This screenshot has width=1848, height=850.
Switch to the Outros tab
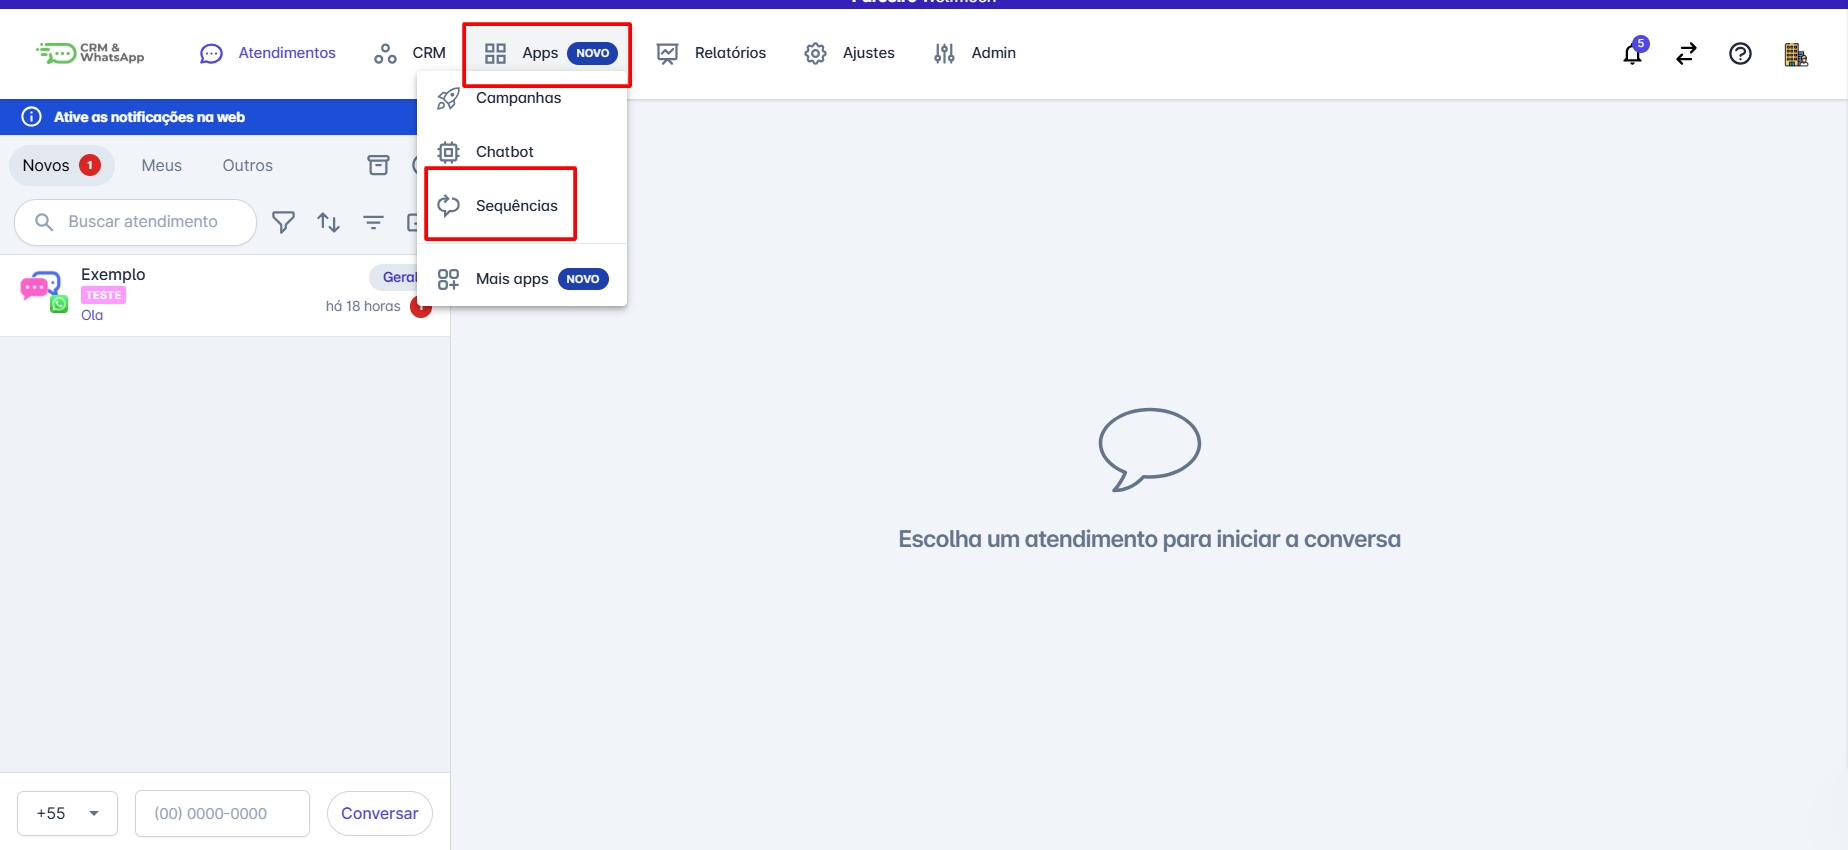(248, 165)
